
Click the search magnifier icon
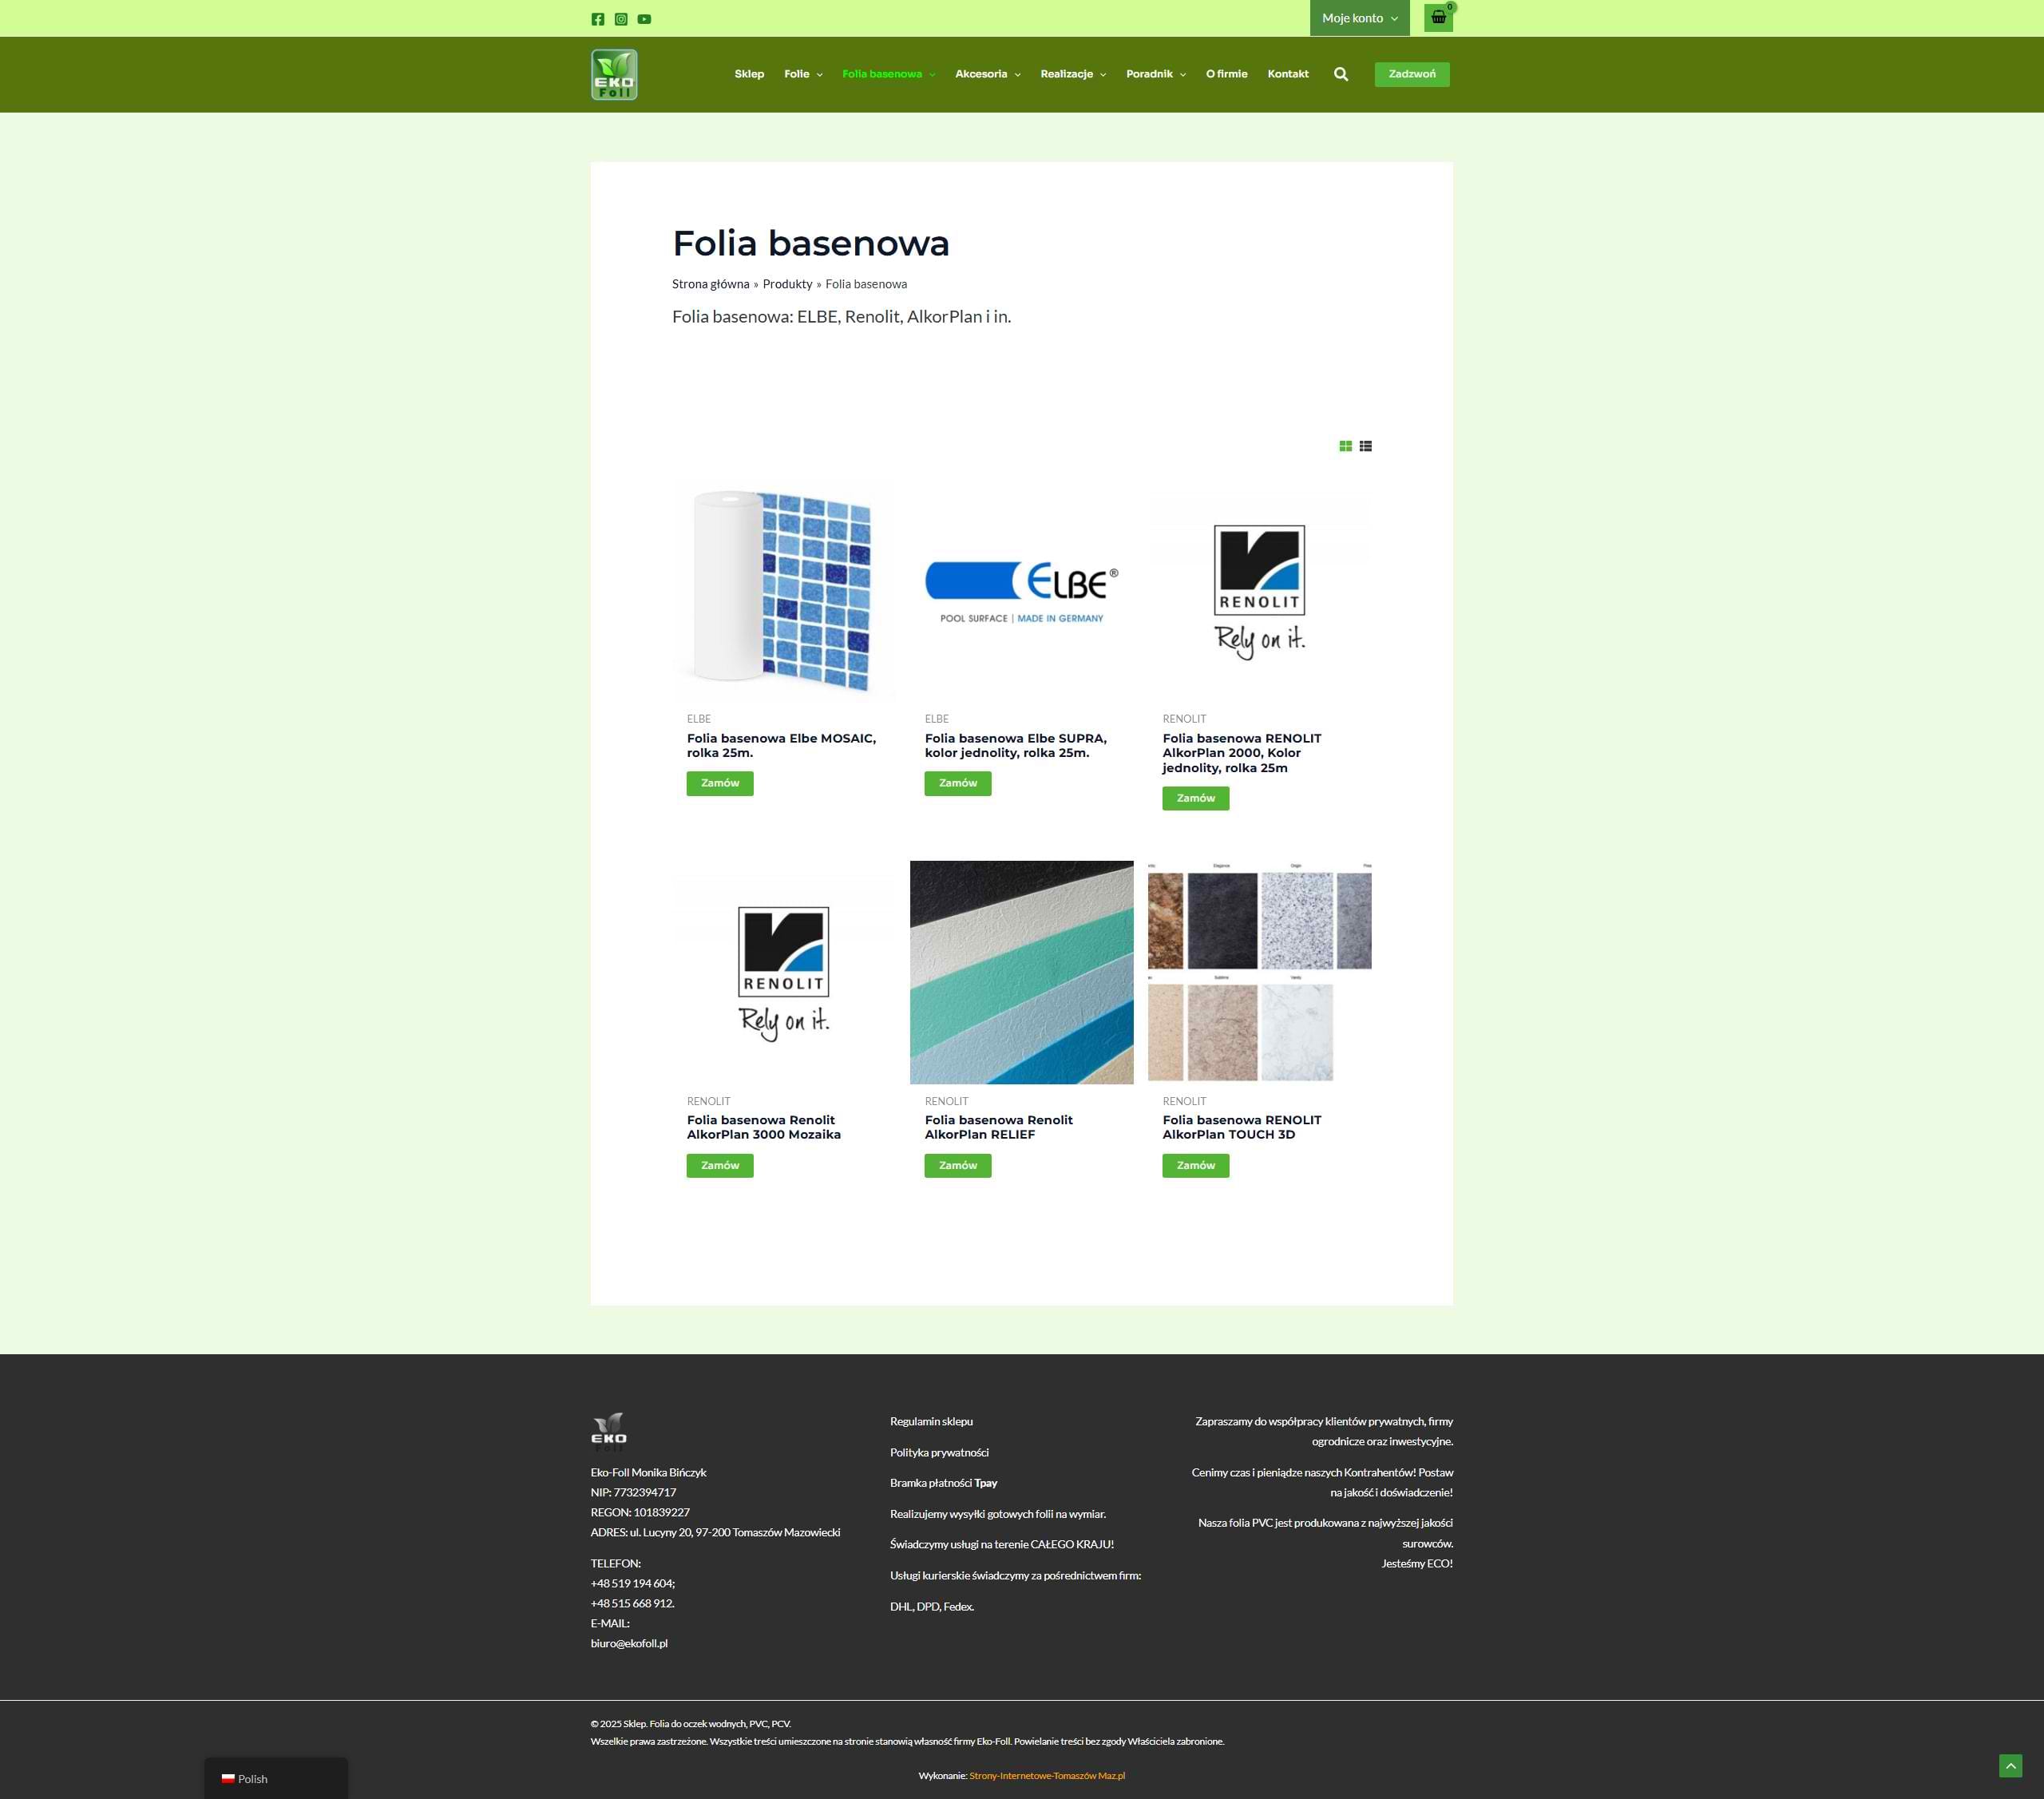pos(1341,74)
